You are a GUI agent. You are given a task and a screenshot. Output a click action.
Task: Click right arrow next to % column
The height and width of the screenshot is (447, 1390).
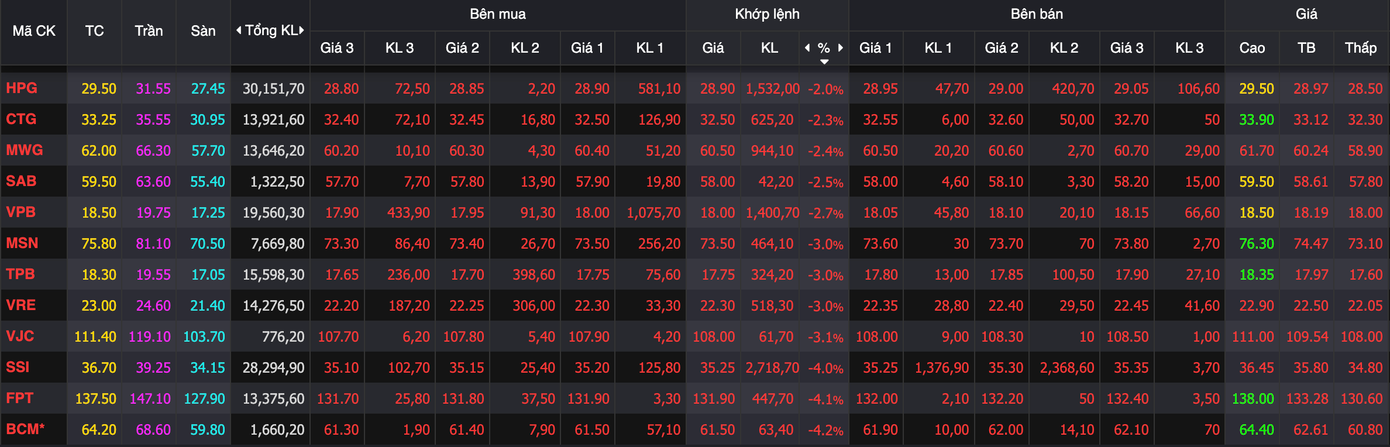click(841, 48)
